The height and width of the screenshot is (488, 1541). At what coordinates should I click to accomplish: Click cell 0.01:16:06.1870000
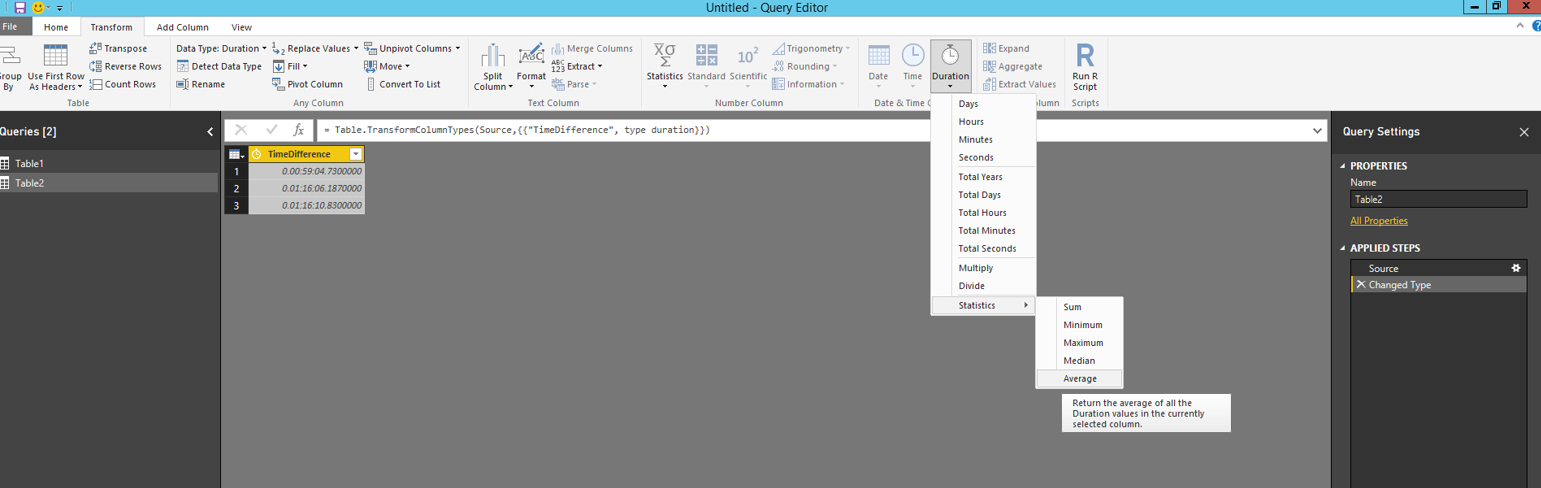tap(306, 188)
